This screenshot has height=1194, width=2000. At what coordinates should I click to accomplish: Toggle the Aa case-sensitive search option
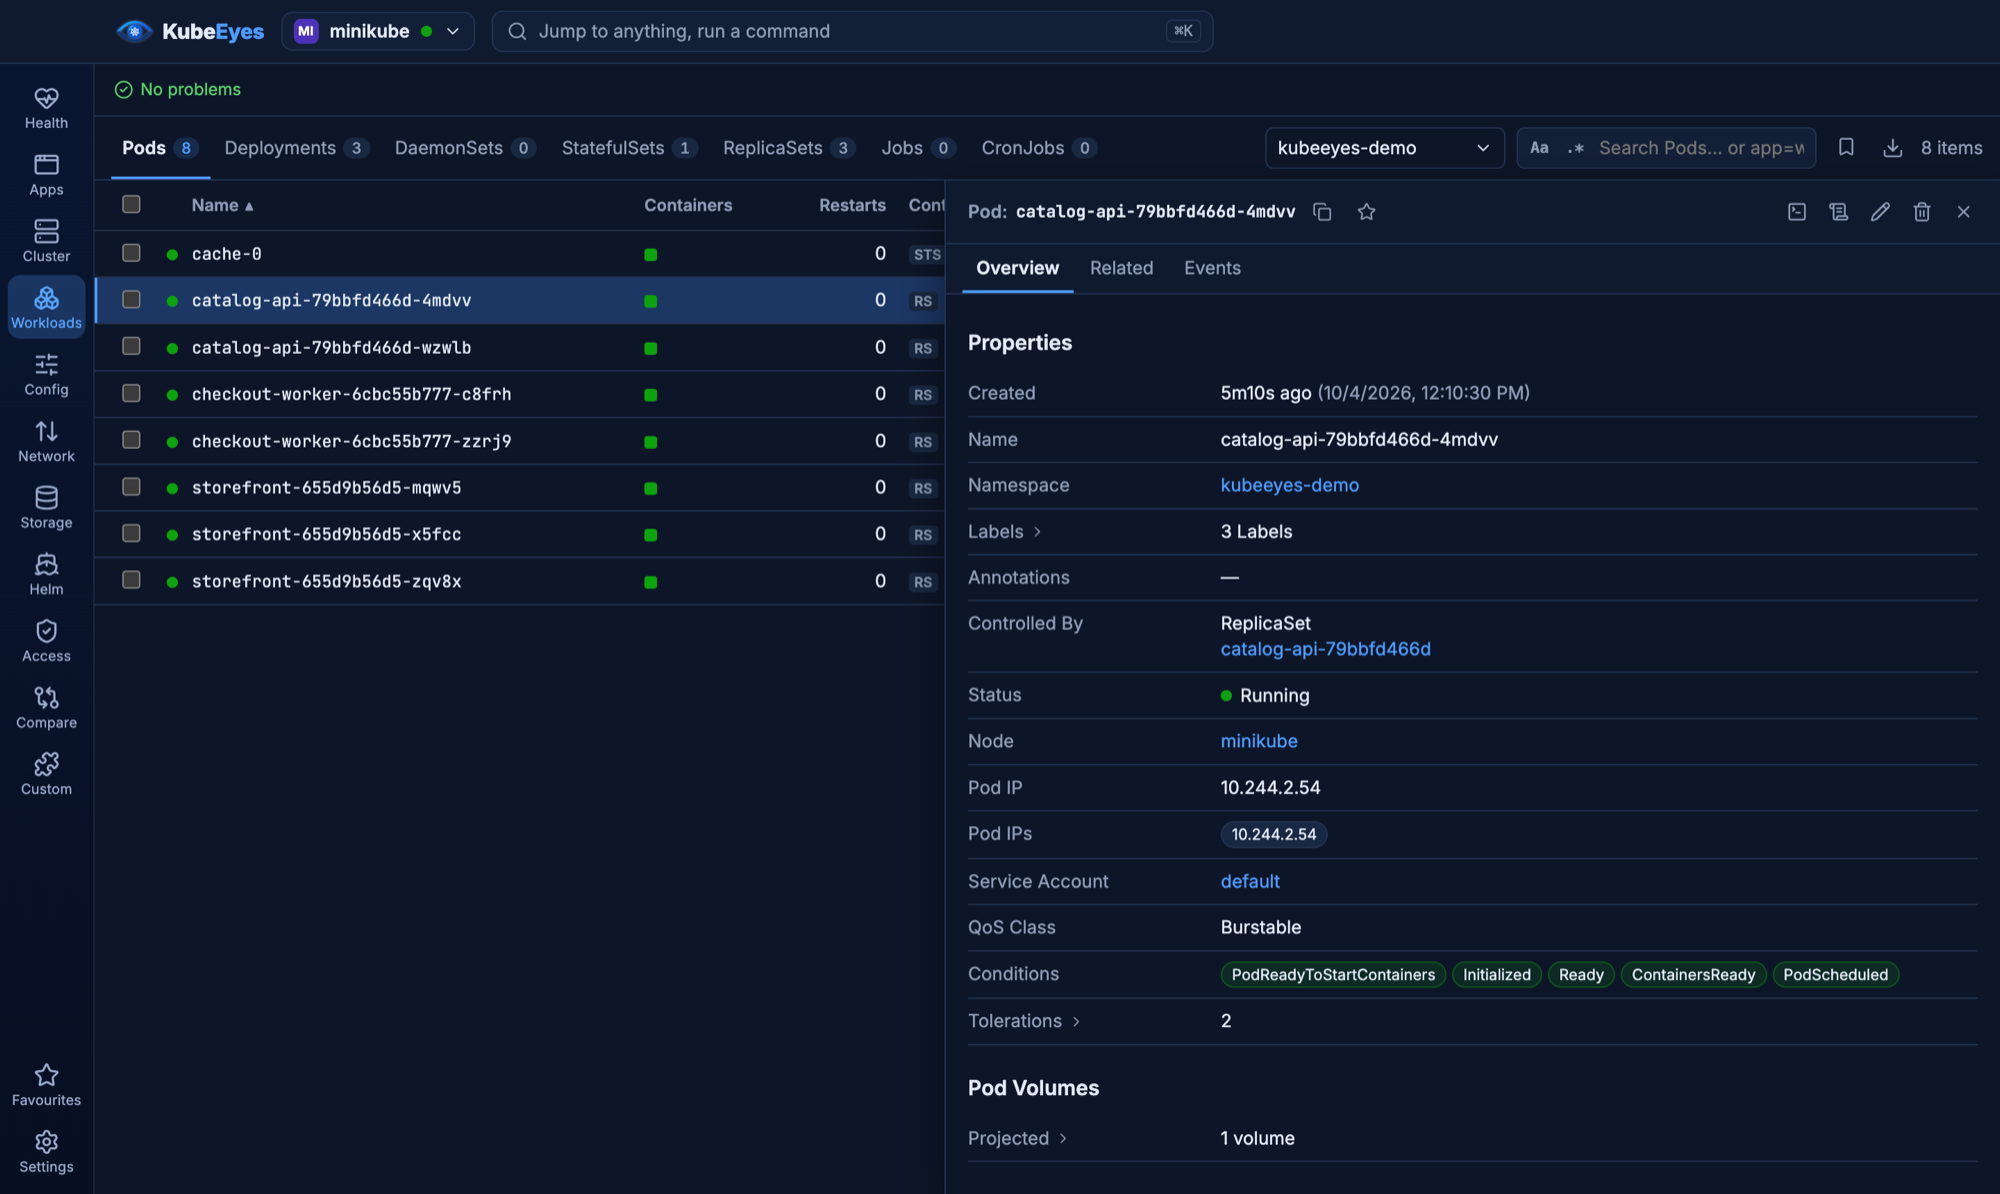[1539, 148]
